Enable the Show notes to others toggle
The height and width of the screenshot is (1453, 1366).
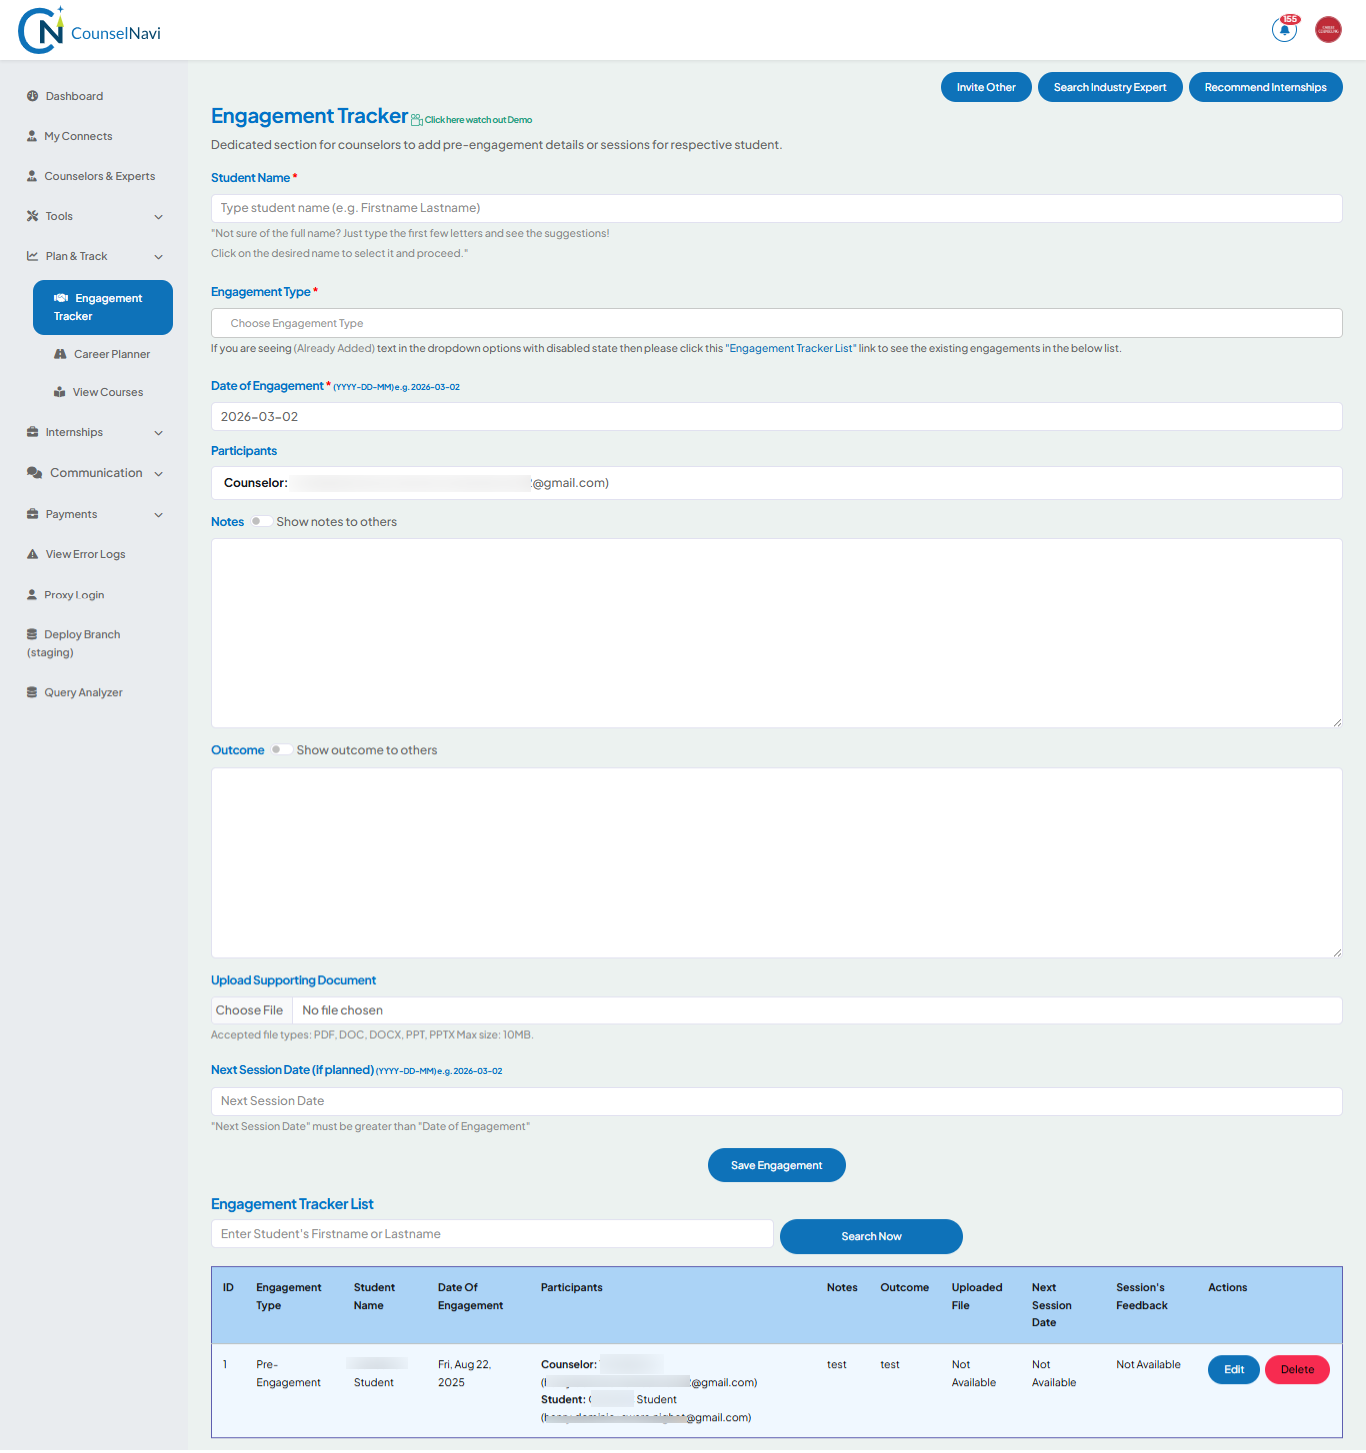coord(260,521)
